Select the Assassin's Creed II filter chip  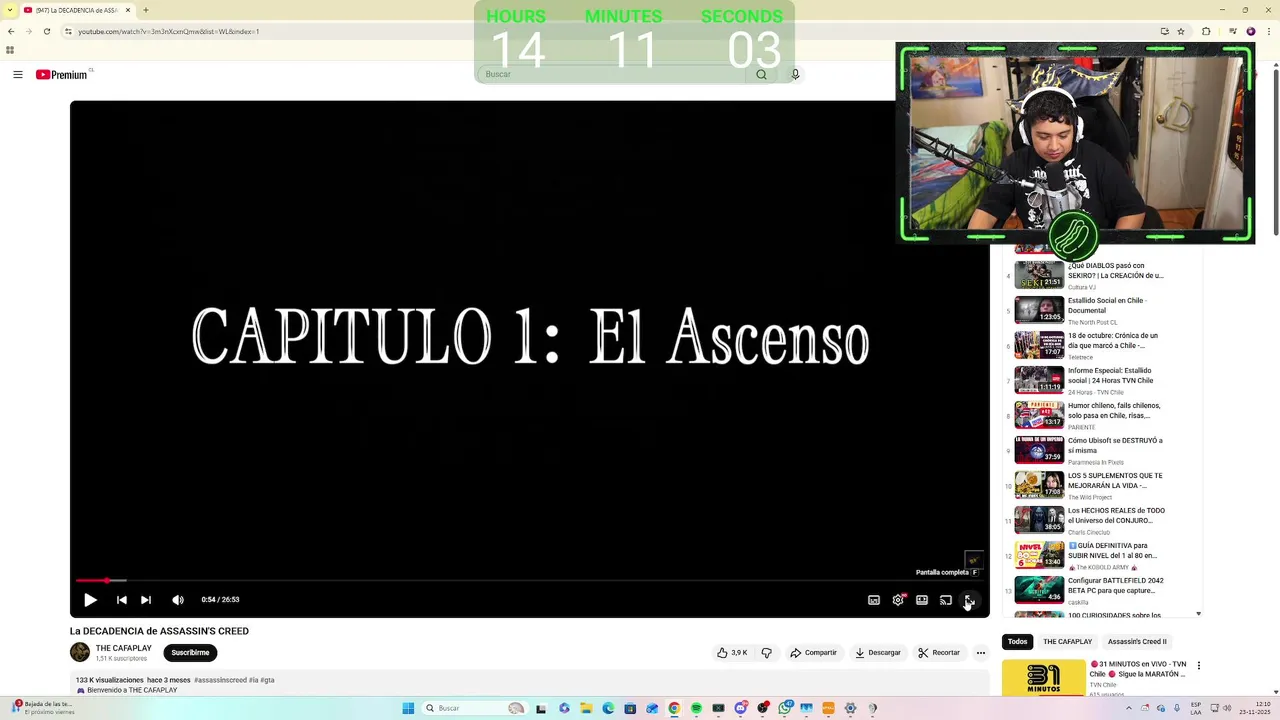1137,642
